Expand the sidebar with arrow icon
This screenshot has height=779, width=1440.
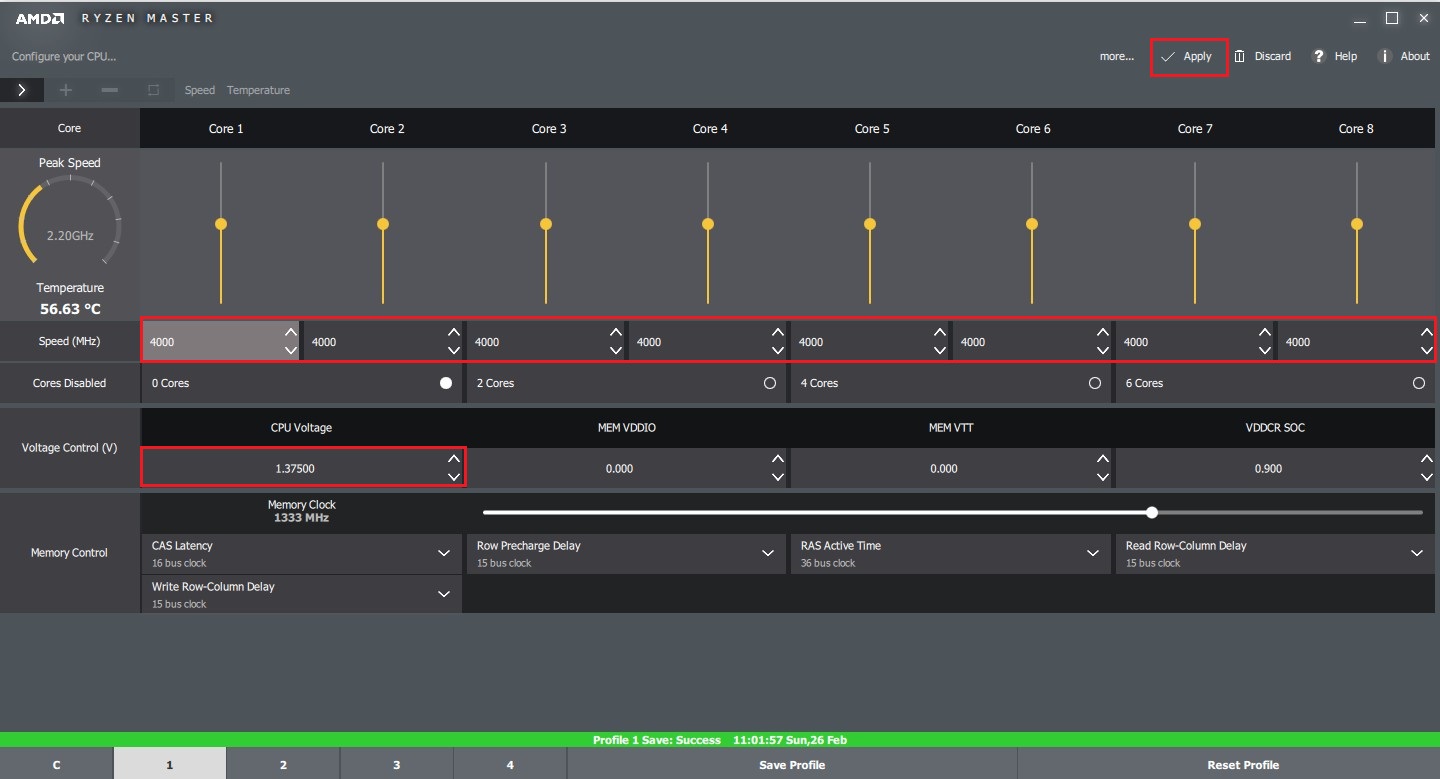(22, 90)
